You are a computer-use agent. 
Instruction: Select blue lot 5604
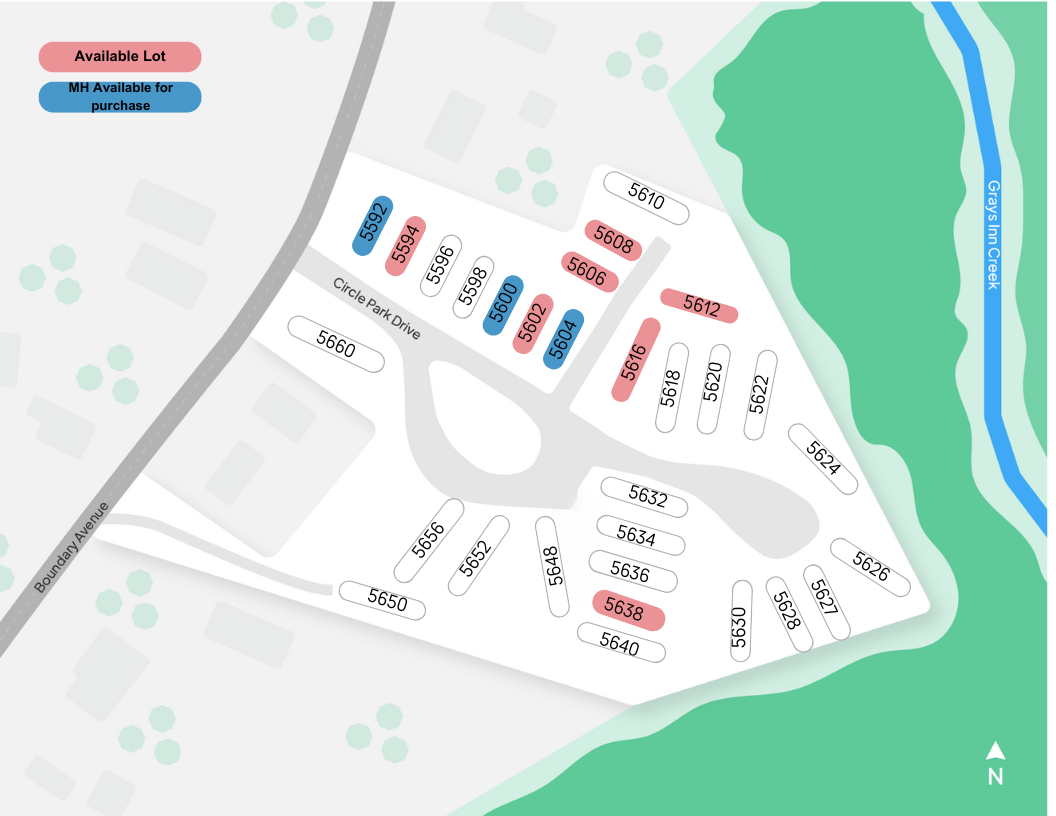[563, 339]
